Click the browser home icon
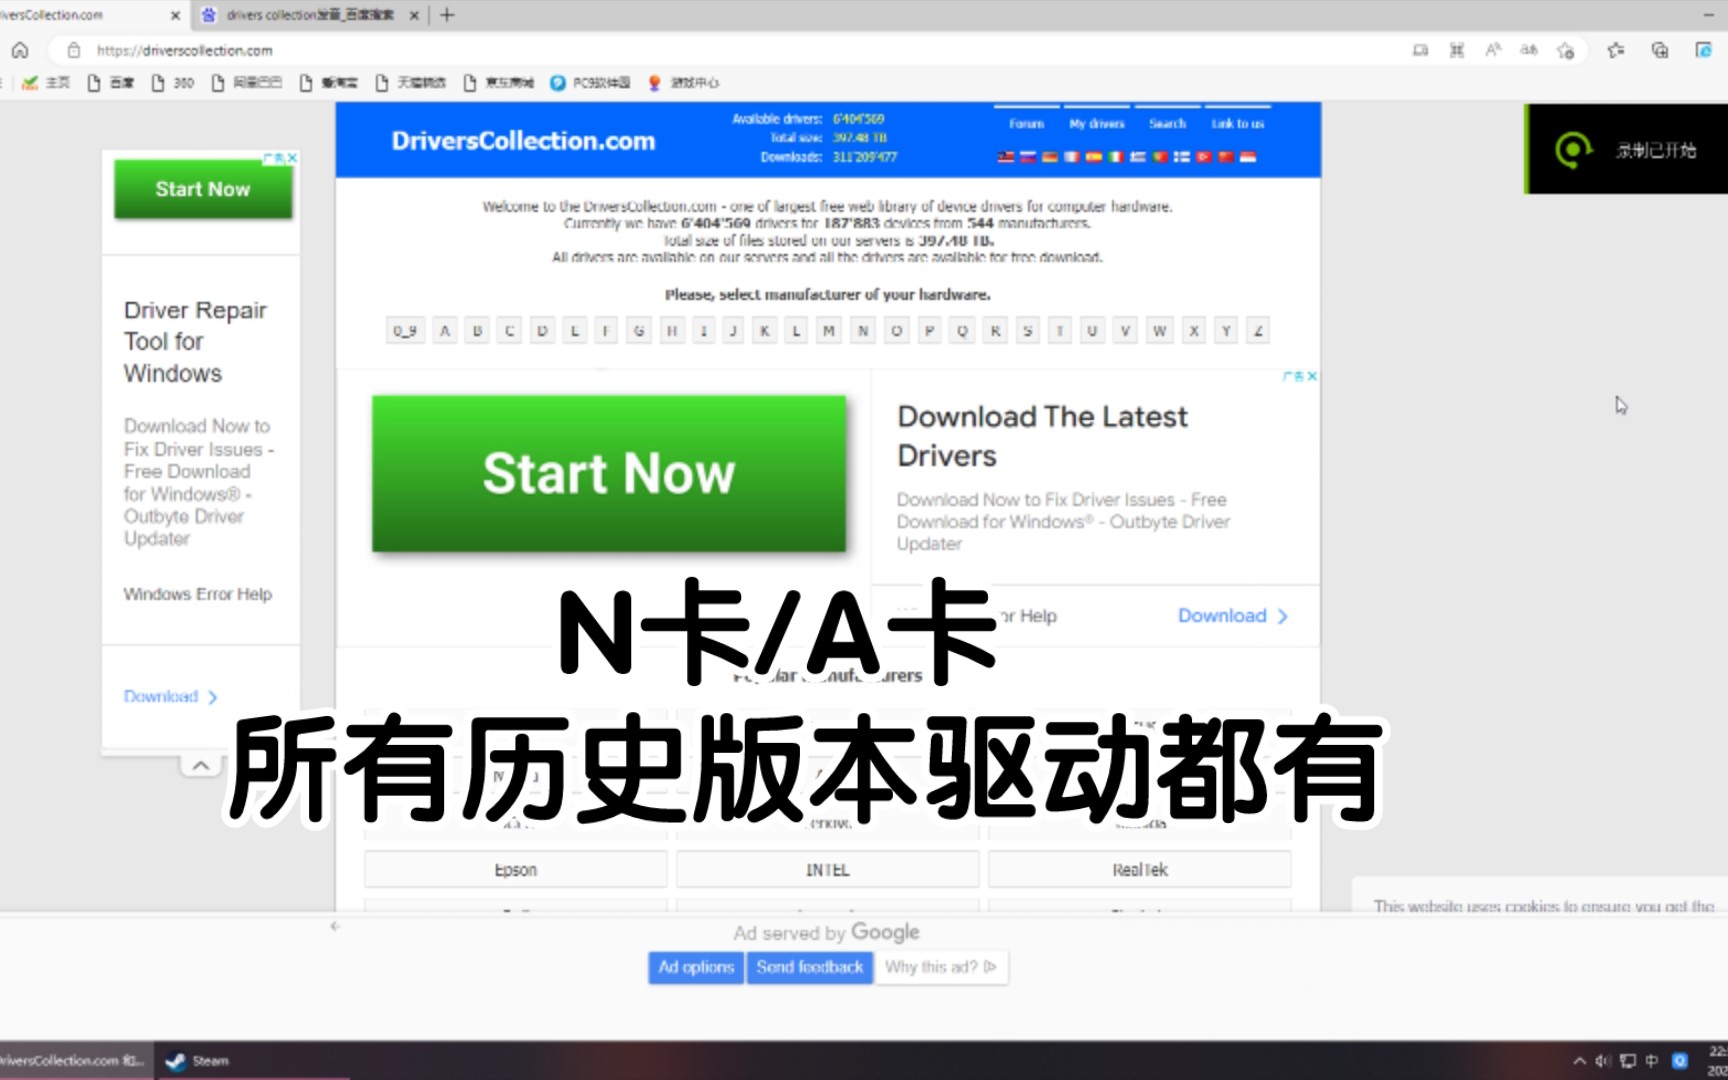1728x1080 pixels. 20,50
